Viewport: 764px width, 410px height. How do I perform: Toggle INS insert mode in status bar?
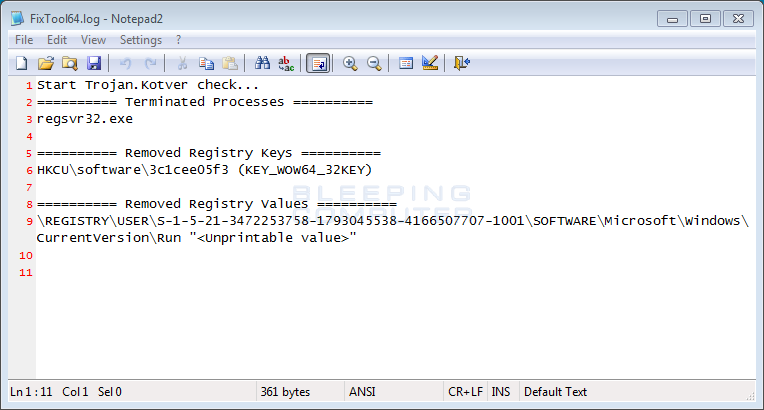click(501, 392)
